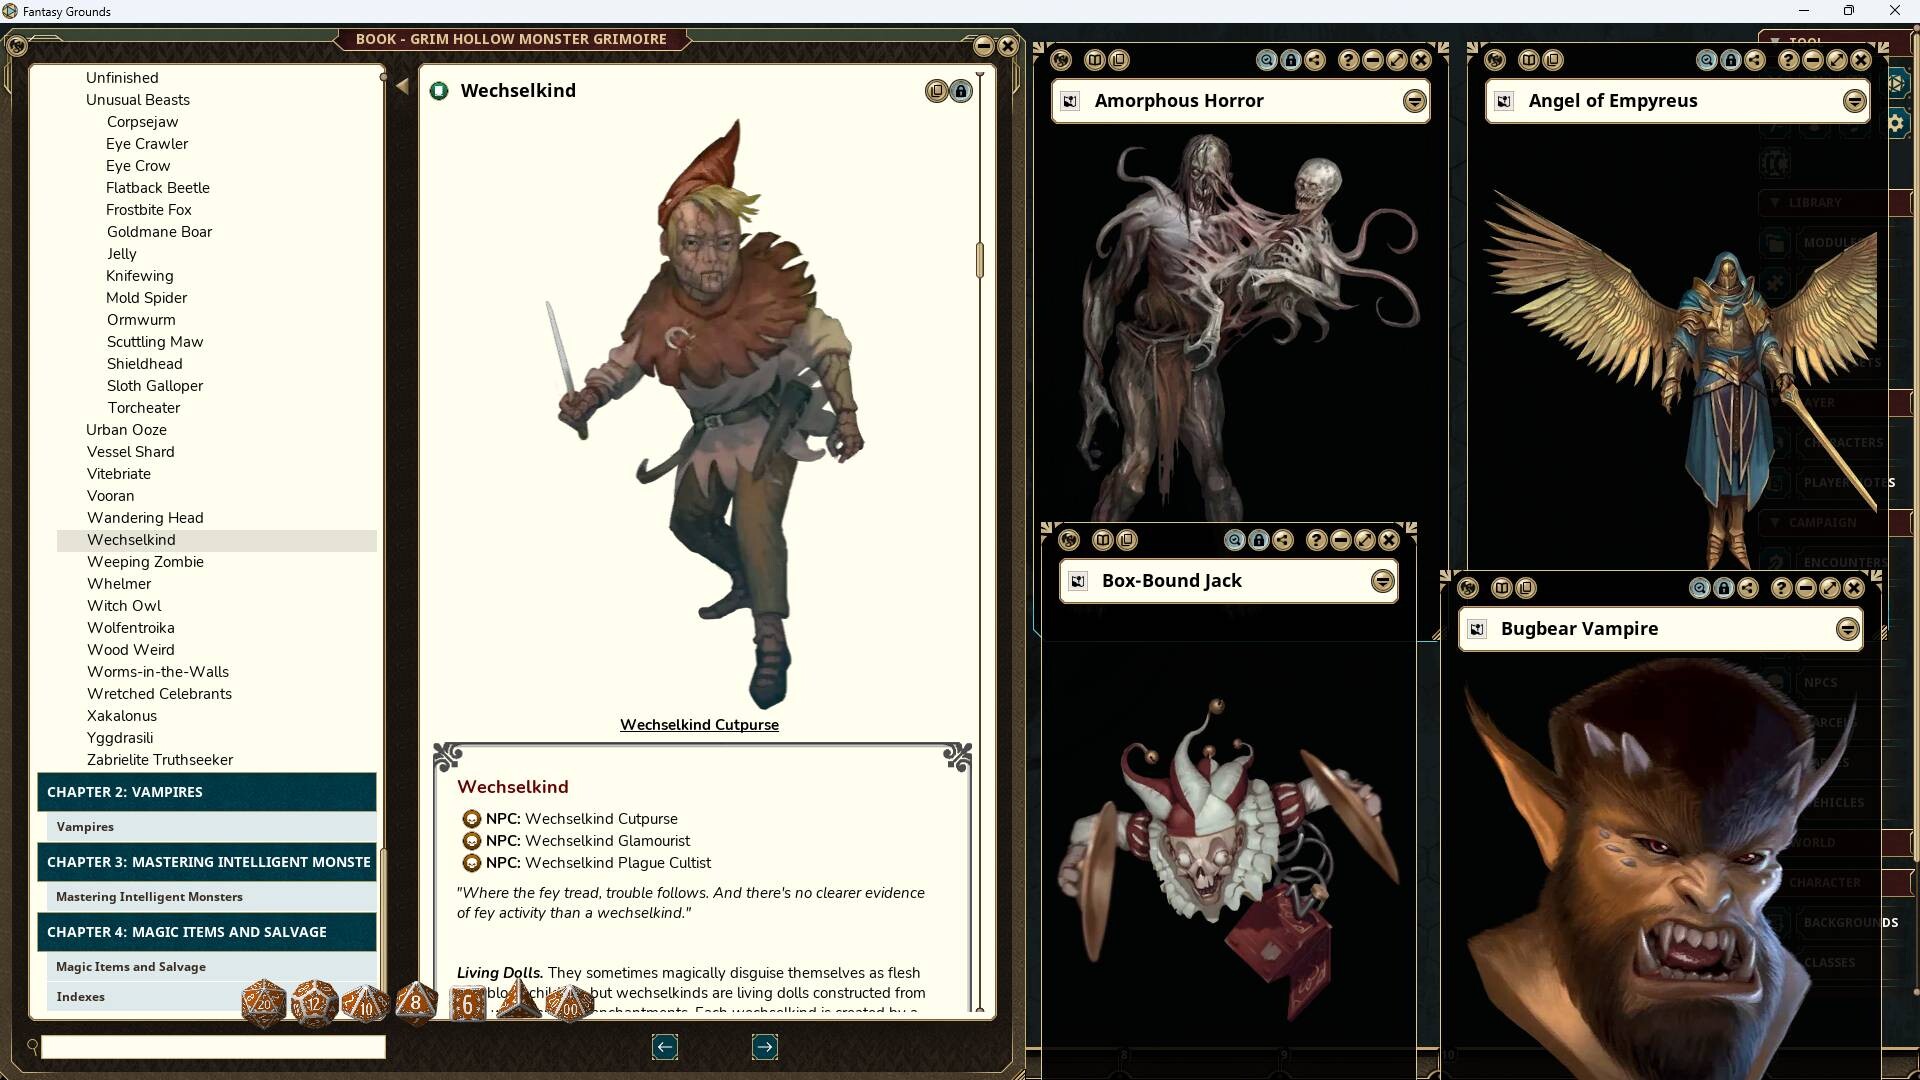
Task: Go to previous page in book
Action: pos(665,1047)
